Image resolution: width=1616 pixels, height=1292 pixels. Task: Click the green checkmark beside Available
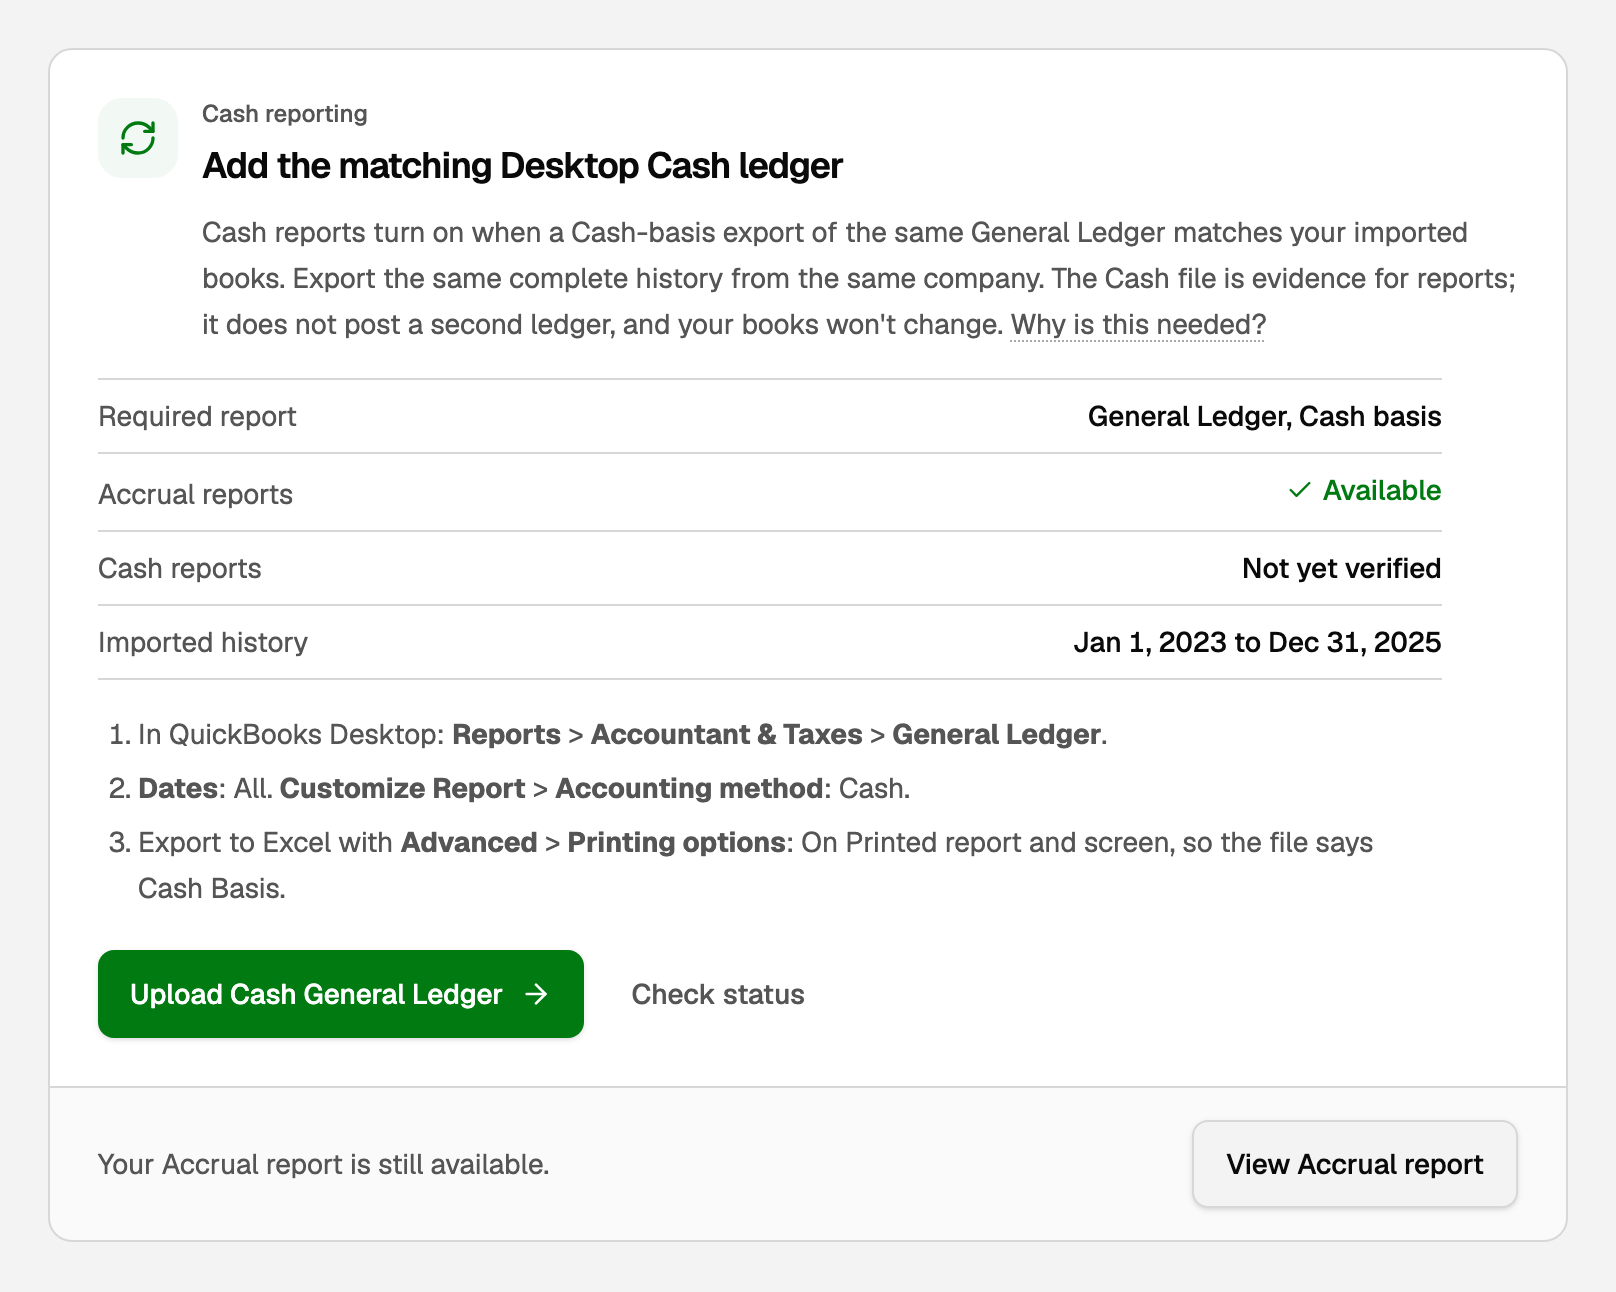[1299, 490]
